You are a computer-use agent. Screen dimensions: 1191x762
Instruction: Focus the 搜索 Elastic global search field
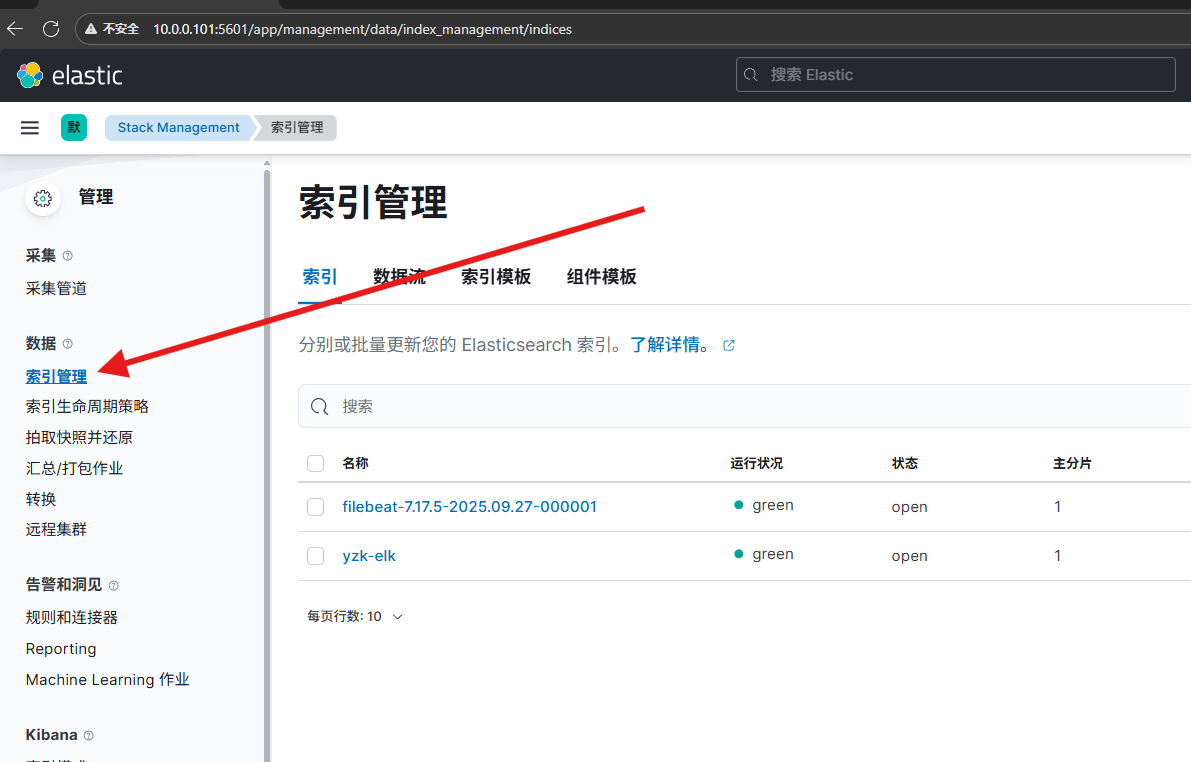click(x=956, y=74)
